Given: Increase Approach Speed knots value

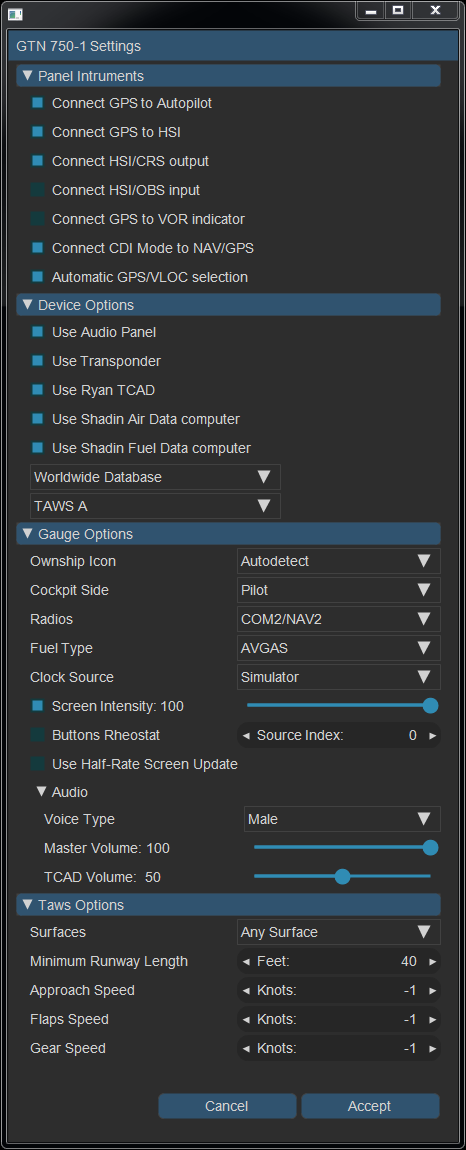Looking at the screenshot, I should click(x=432, y=991).
